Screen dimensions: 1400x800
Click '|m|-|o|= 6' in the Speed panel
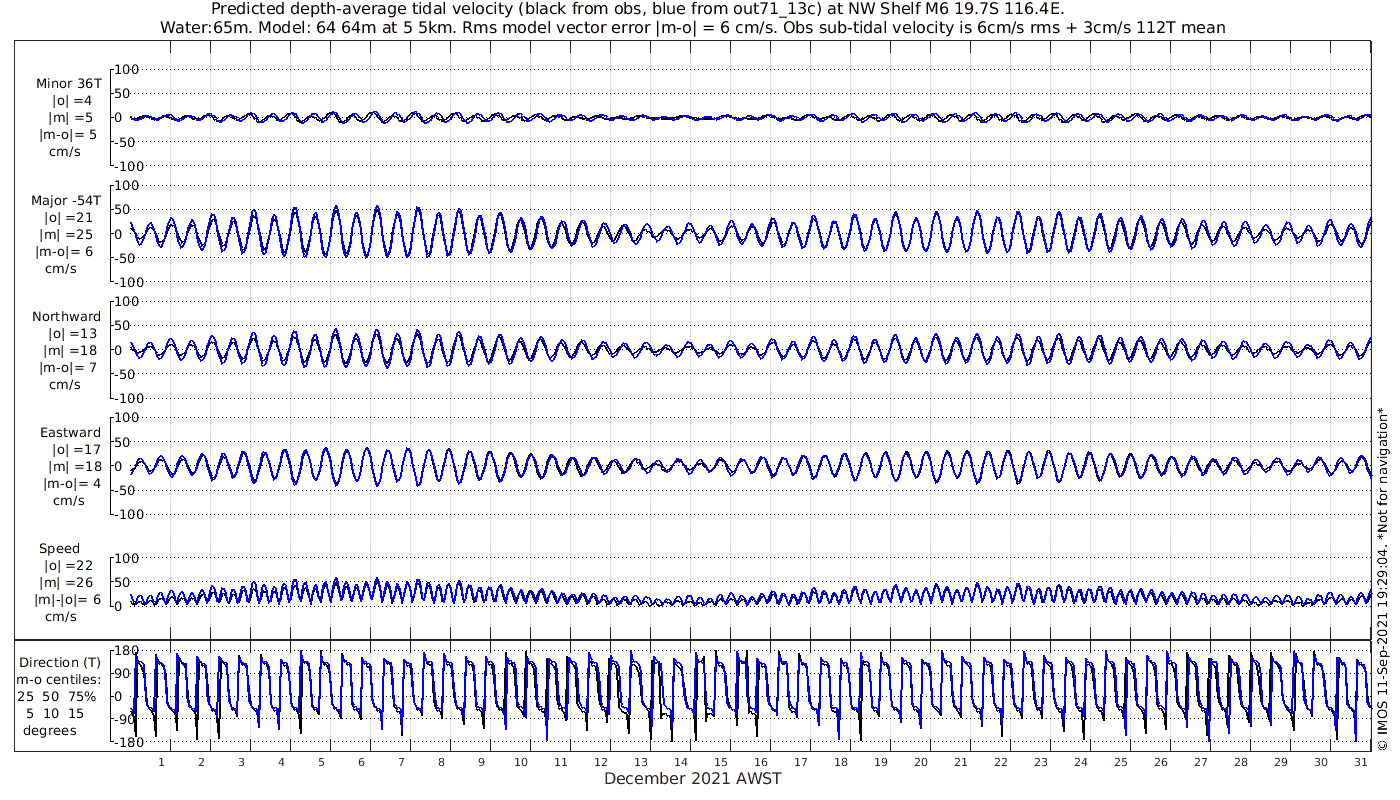coord(66,600)
